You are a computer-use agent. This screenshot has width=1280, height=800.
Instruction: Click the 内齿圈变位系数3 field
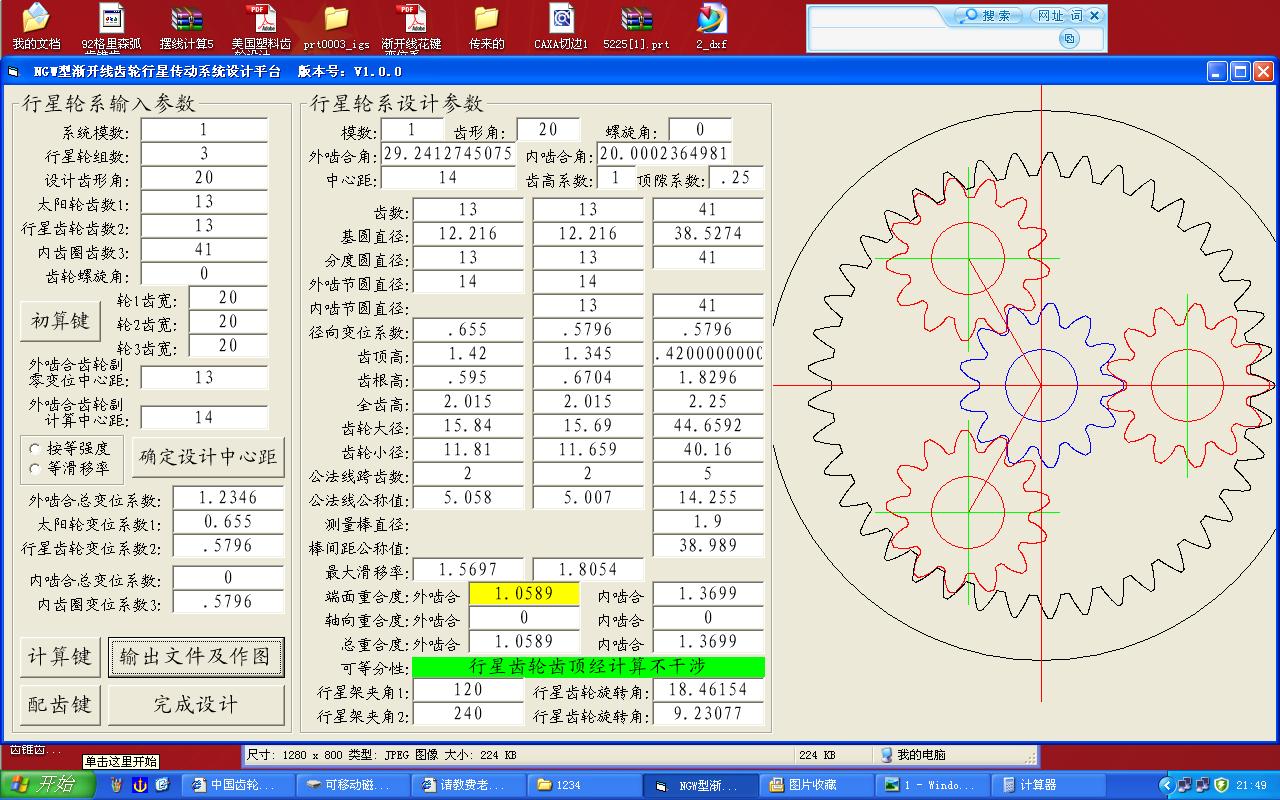[228, 602]
